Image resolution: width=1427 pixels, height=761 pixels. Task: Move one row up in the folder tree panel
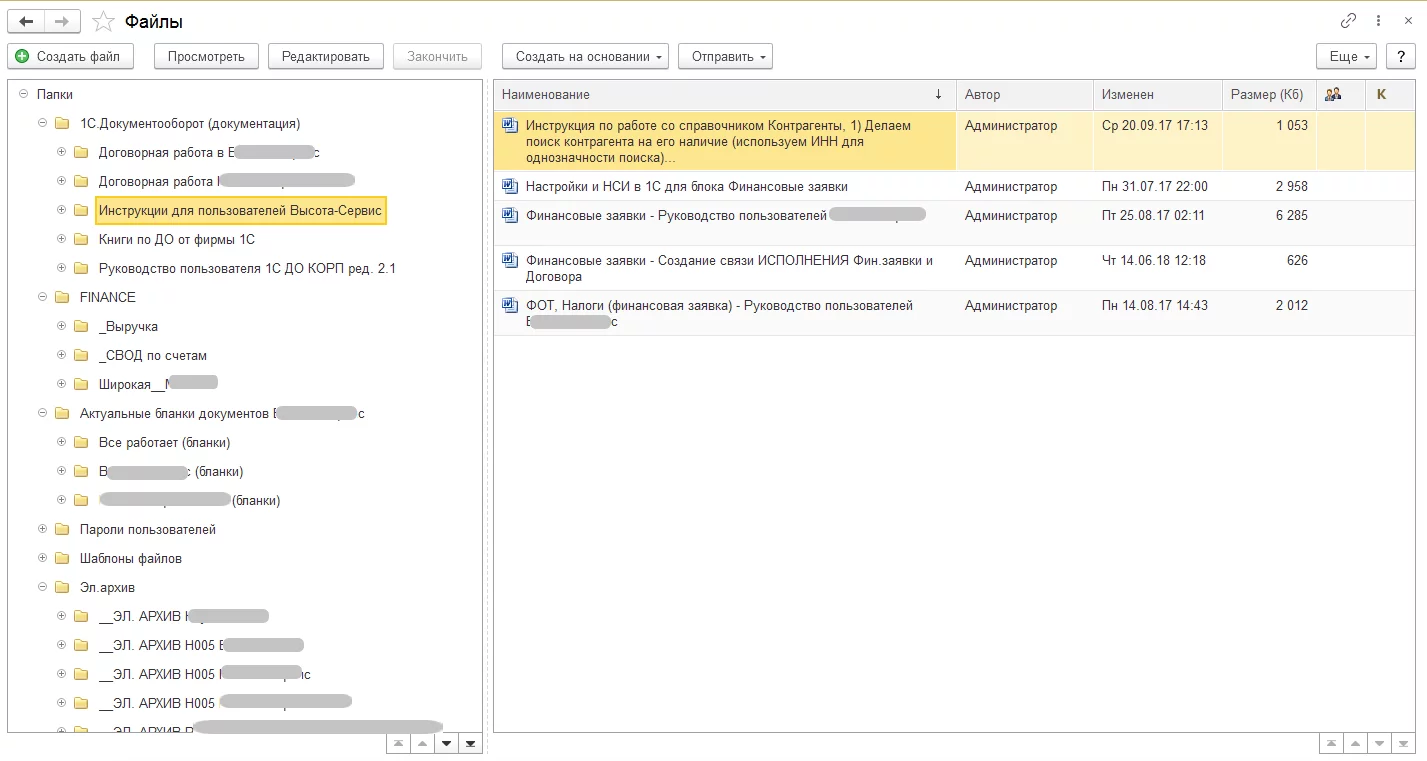[422, 744]
